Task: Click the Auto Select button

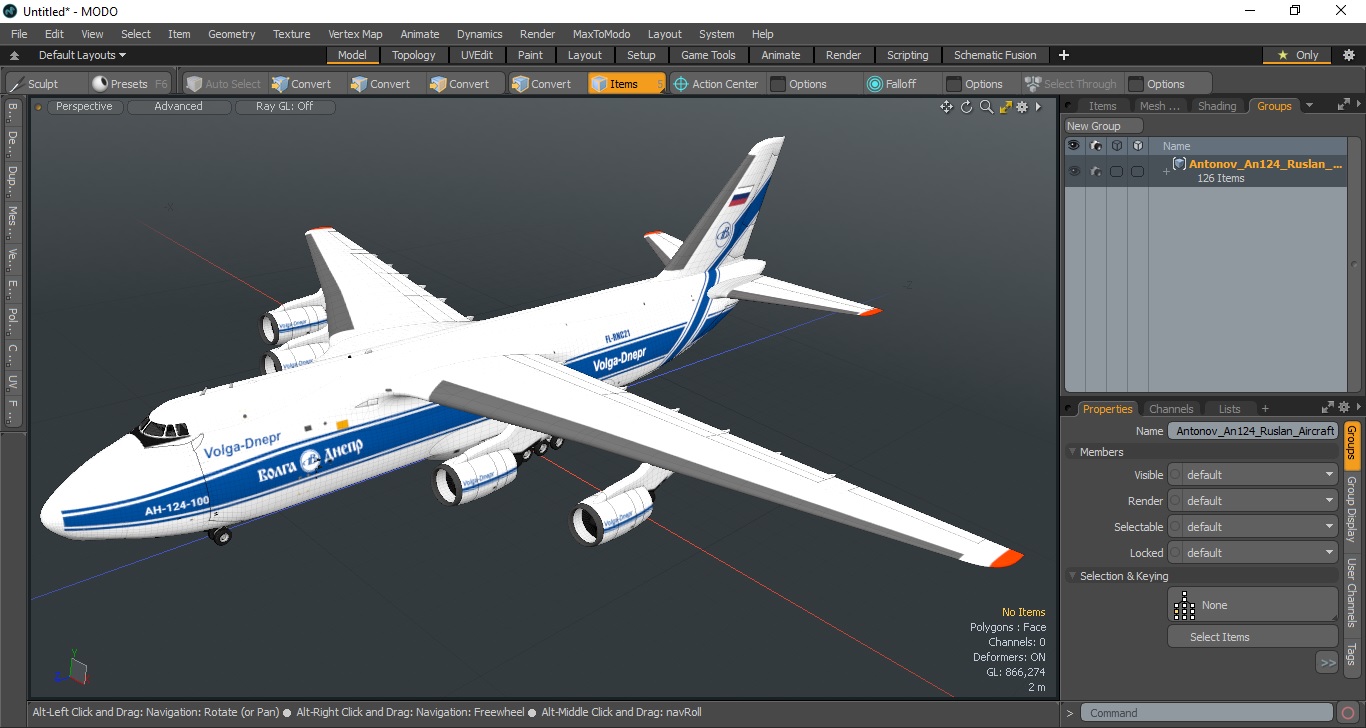Action: 223,84
